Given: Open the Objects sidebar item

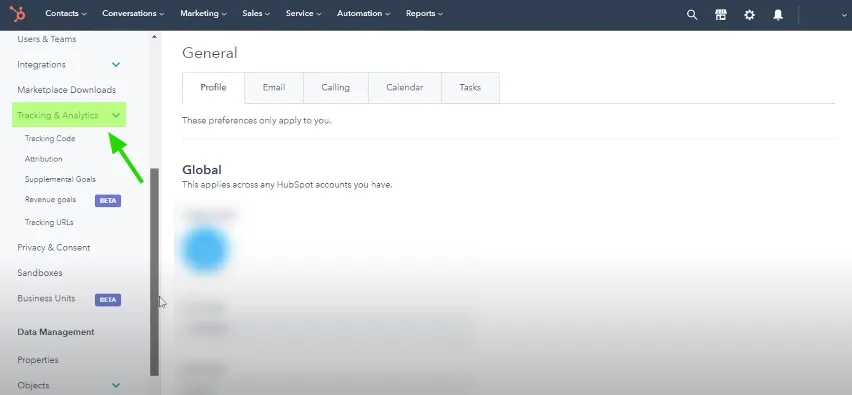Looking at the screenshot, I should pyautogui.click(x=33, y=385).
